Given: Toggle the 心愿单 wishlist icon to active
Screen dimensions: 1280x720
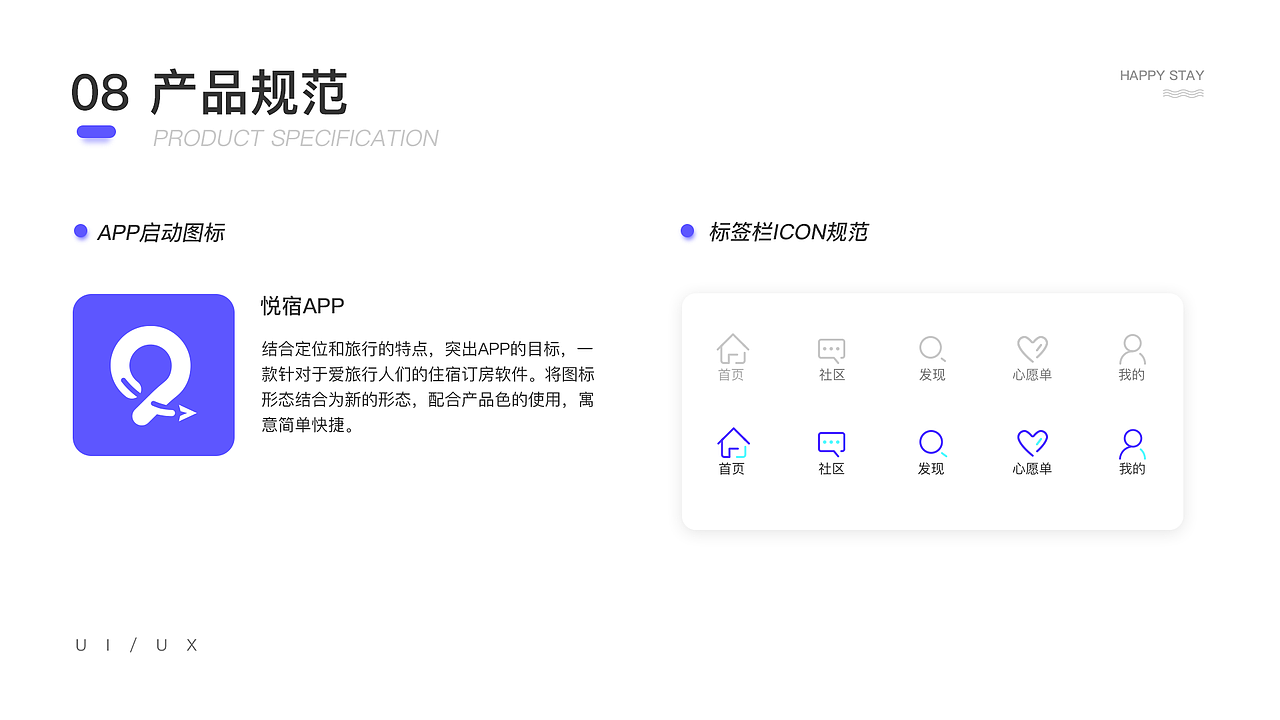Looking at the screenshot, I should [1031, 349].
